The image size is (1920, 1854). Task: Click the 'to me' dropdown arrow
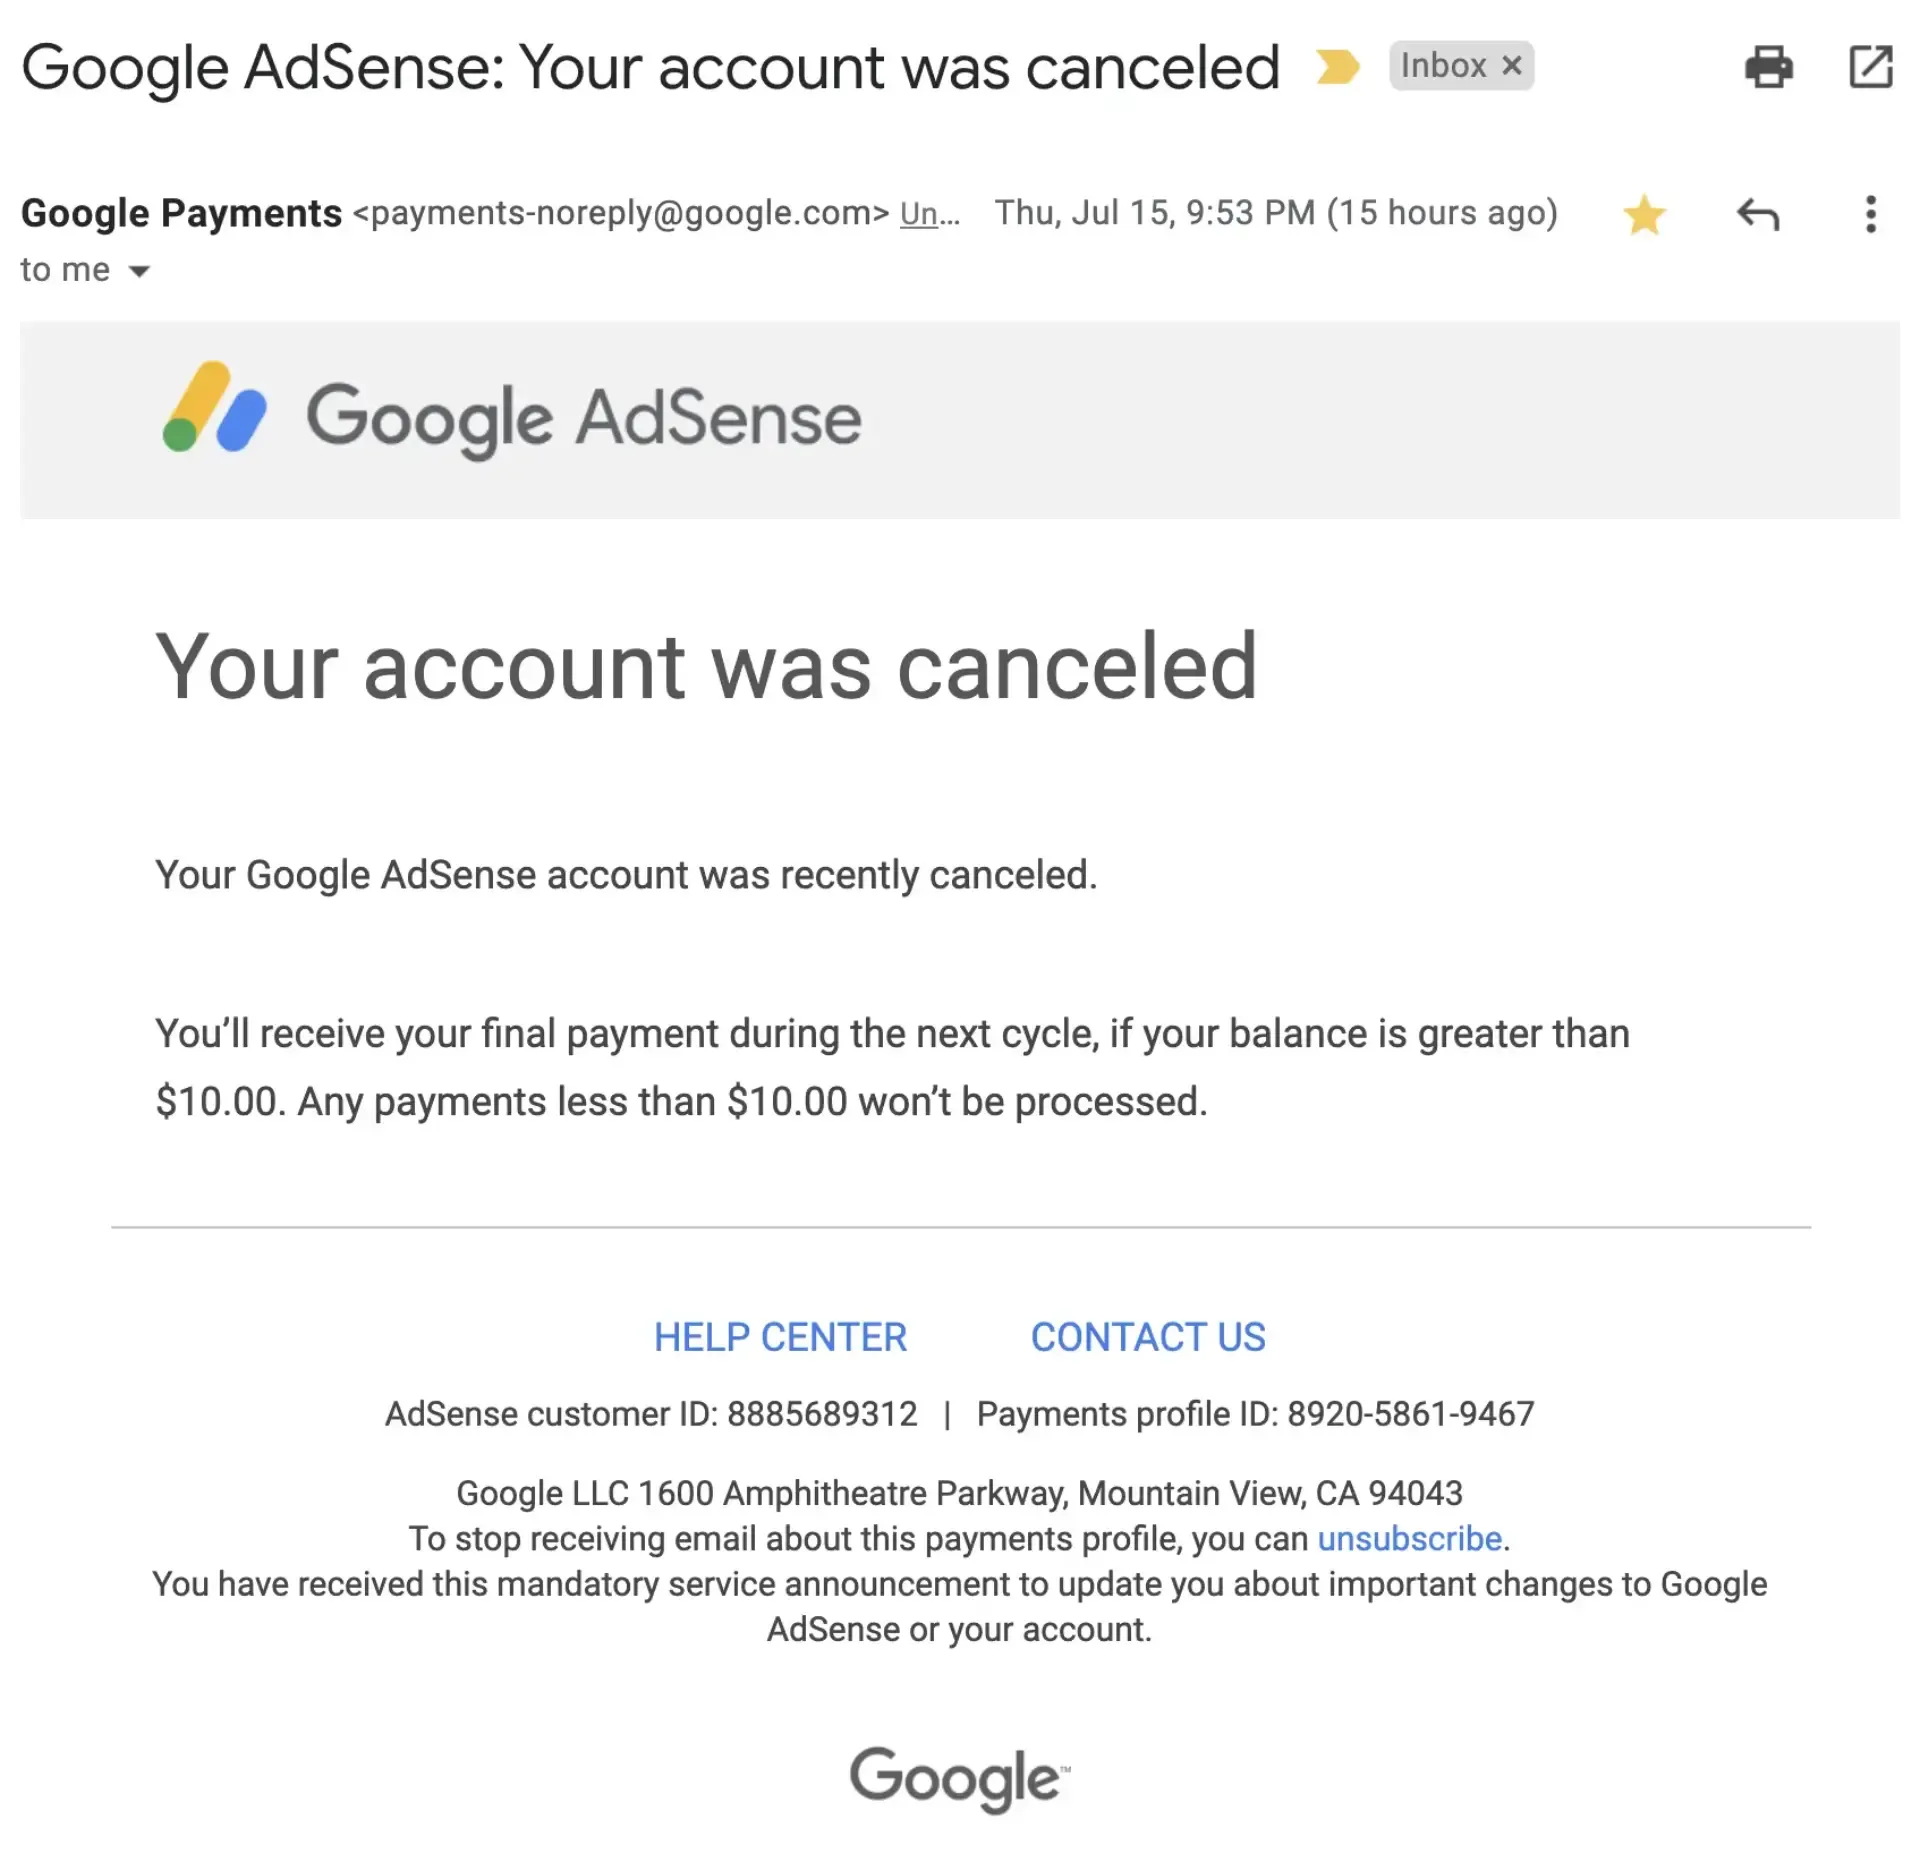(140, 269)
